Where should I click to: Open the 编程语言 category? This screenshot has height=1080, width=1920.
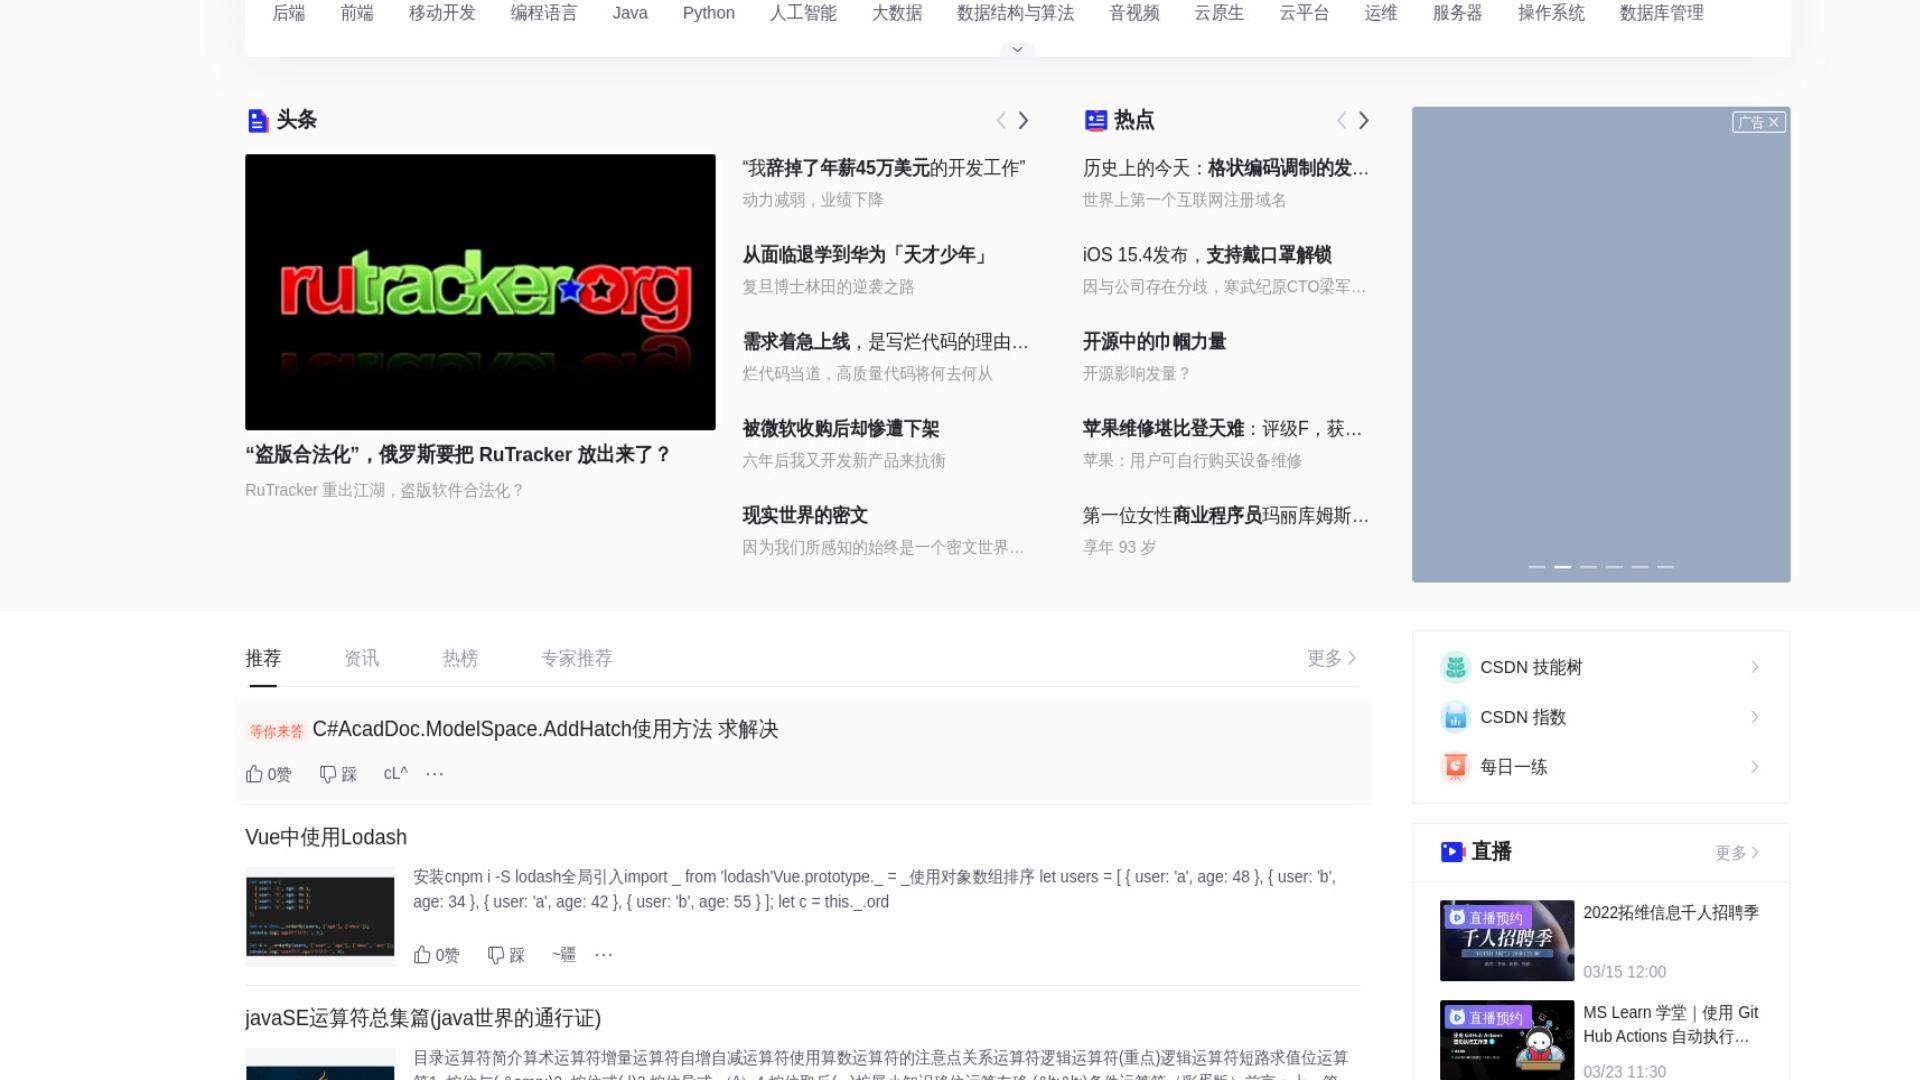click(544, 13)
